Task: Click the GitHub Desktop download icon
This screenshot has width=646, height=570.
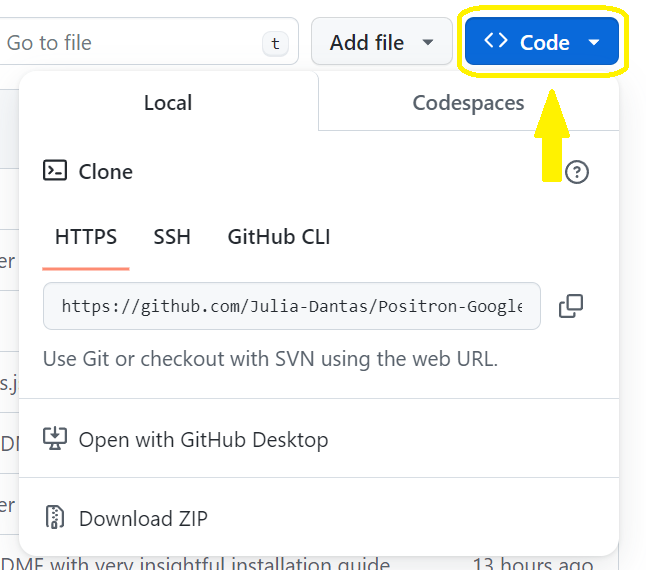Action: click(55, 439)
